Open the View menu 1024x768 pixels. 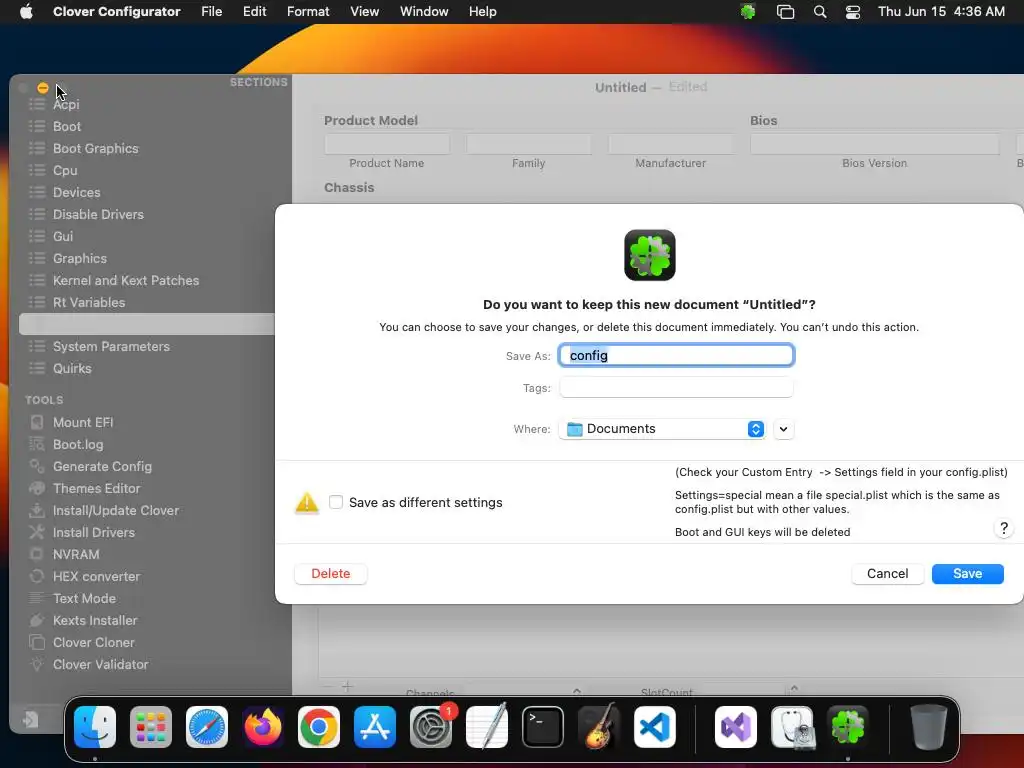pyautogui.click(x=364, y=12)
